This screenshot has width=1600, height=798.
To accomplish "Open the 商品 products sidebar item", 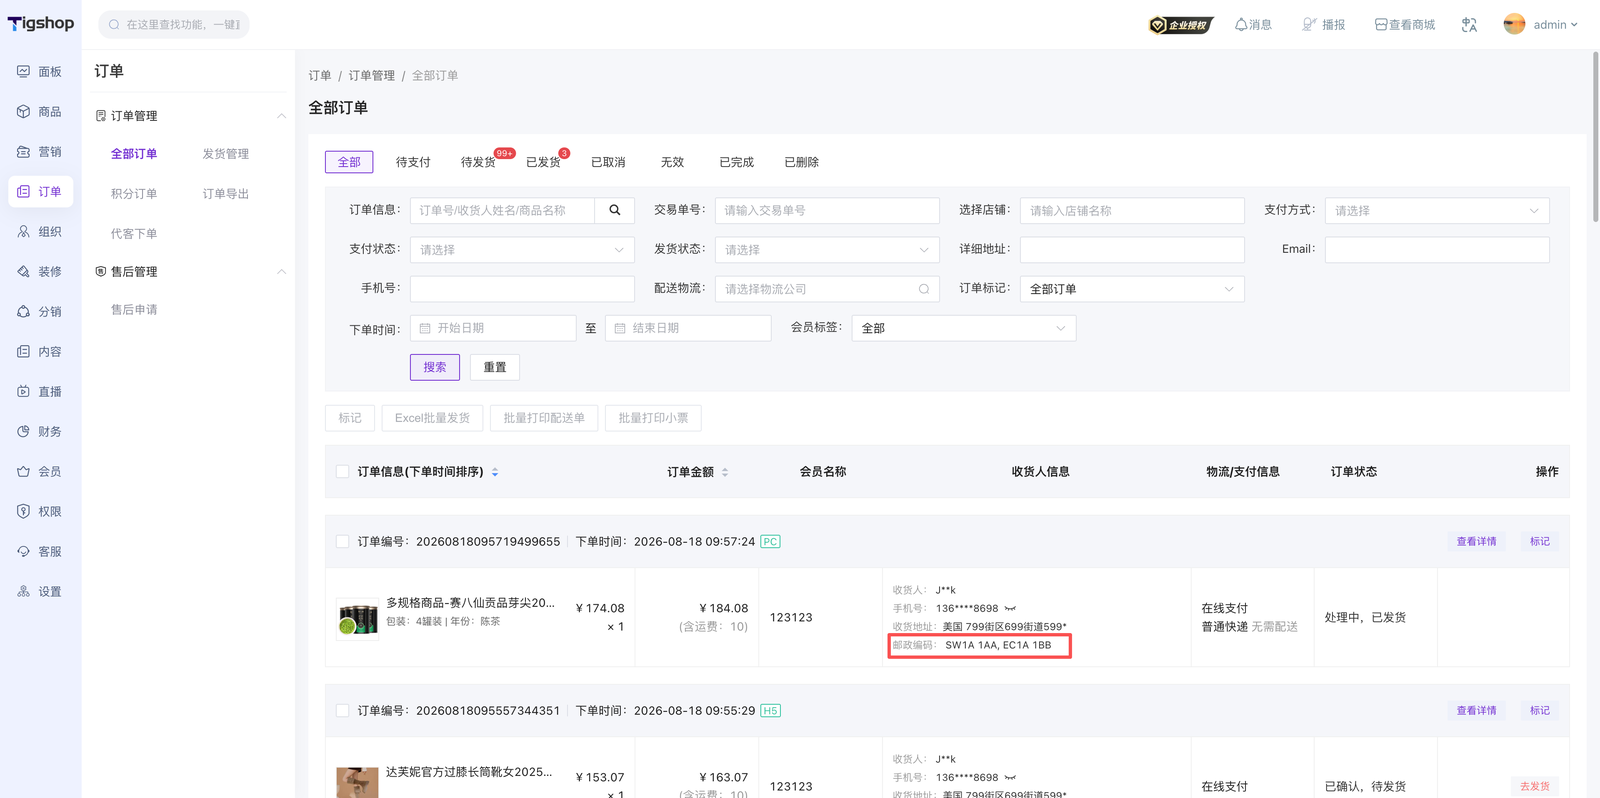I will point(40,112).
